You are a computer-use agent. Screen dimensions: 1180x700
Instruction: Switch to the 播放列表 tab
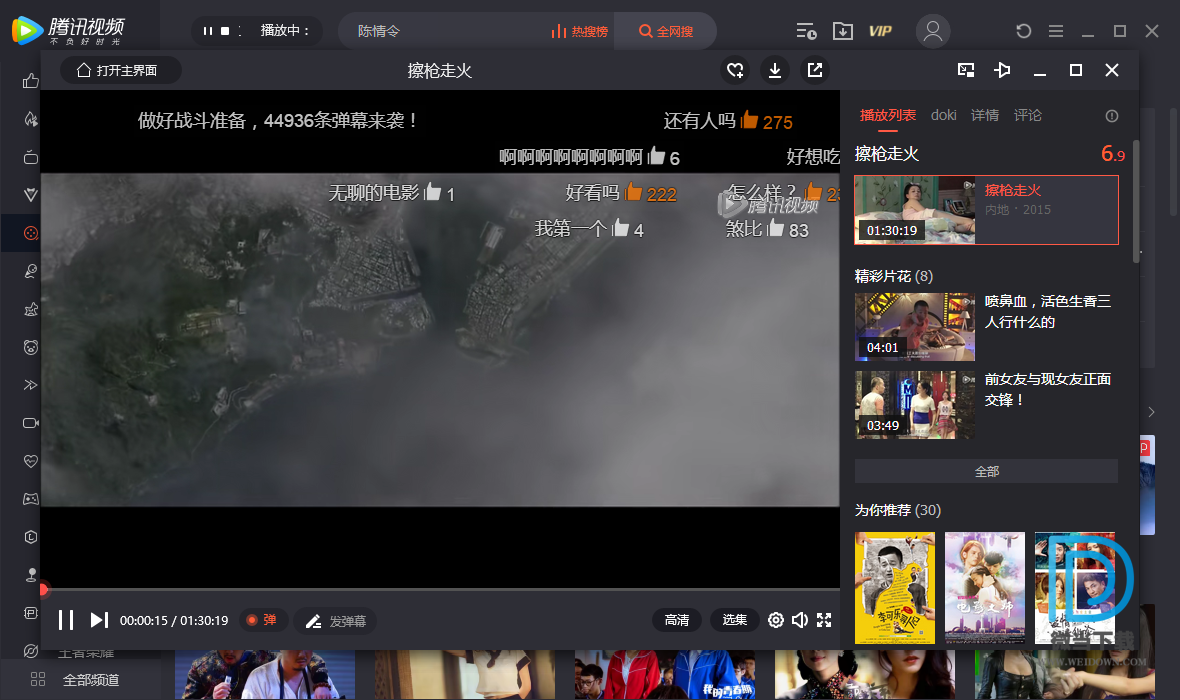(888, 115)
